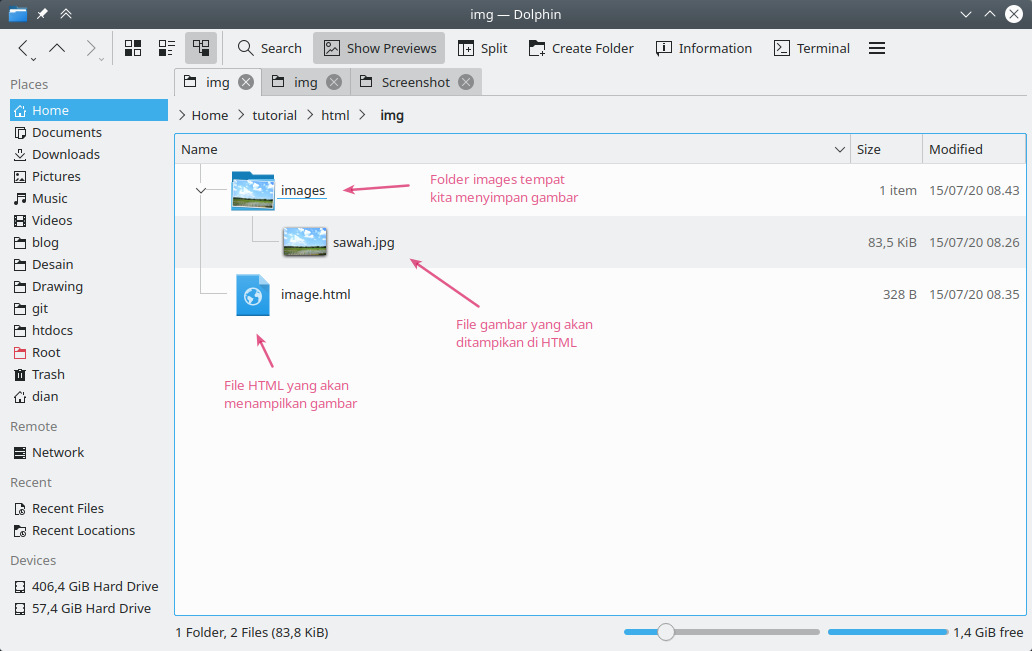Go back using the back arrow
The height and width of the screenshot is (651, 1032).
click(23, 47)
